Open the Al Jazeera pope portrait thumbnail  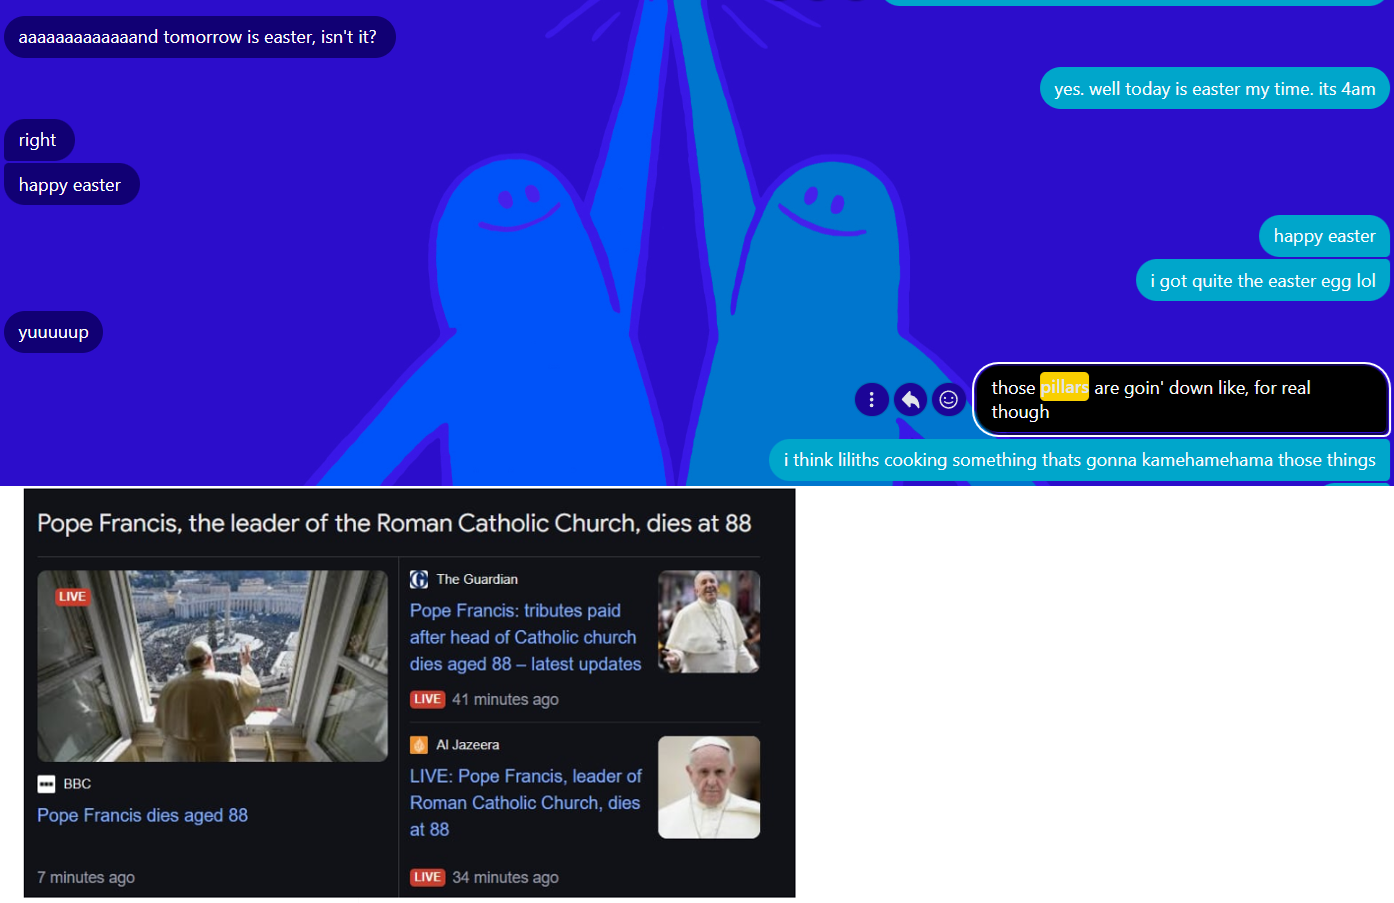[x=709, y=787]
